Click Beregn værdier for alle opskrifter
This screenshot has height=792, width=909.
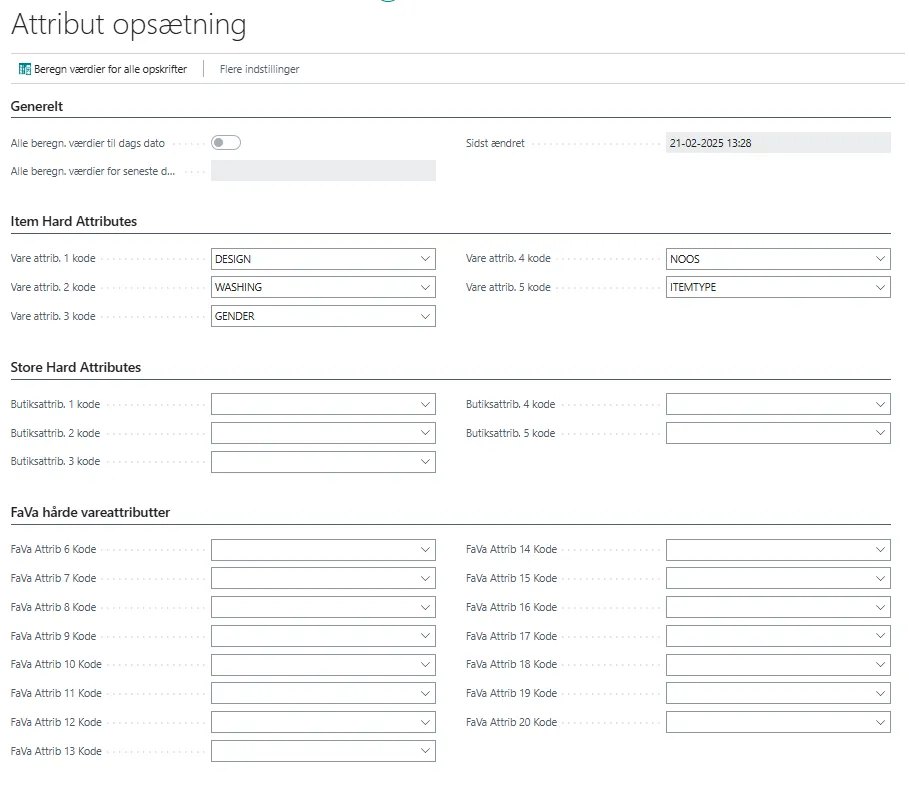coord(110,69)
